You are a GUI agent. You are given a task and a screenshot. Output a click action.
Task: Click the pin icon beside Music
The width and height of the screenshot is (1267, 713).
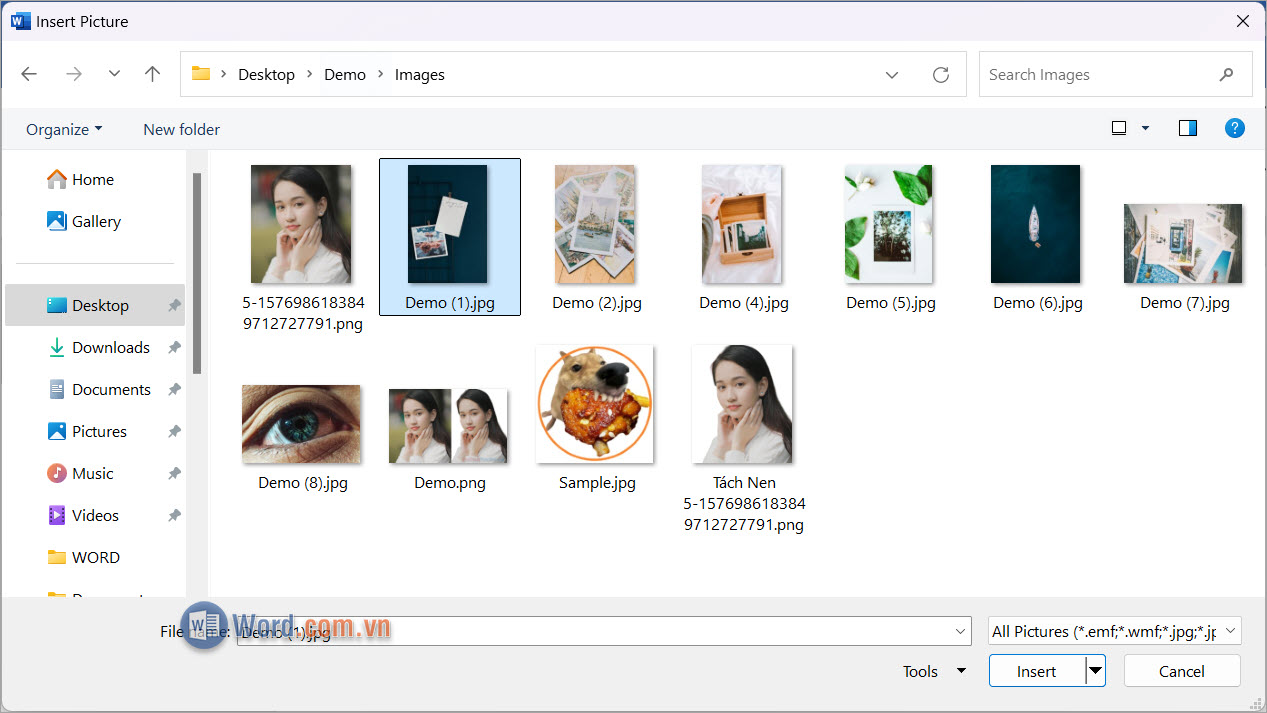point(174,474)
